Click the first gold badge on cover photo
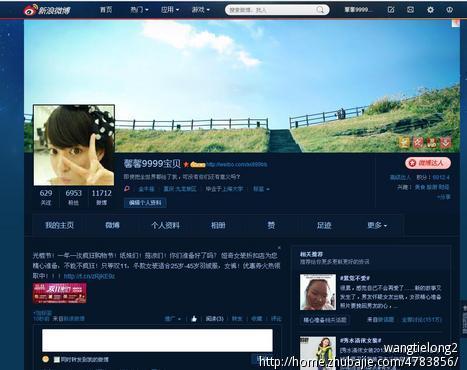 click(x=404, y=142)
